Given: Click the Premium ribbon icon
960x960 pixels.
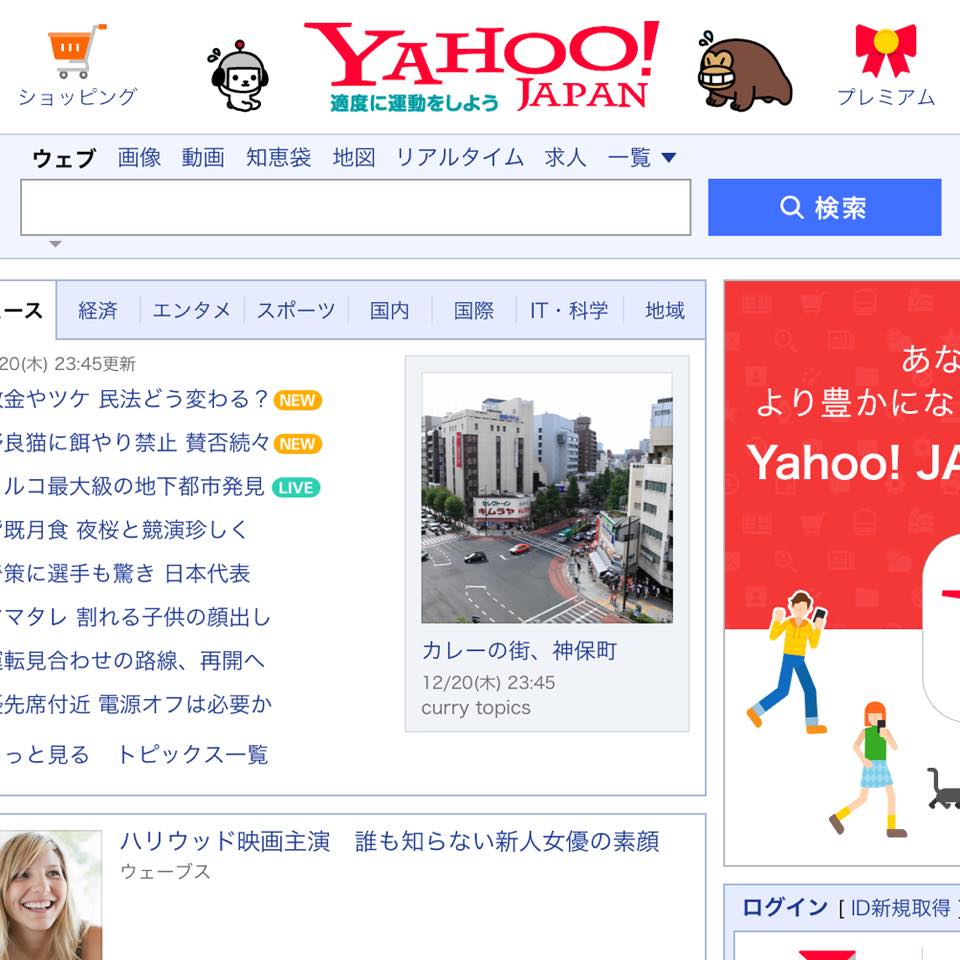Looking at the screenshot, I should point(886,50).
